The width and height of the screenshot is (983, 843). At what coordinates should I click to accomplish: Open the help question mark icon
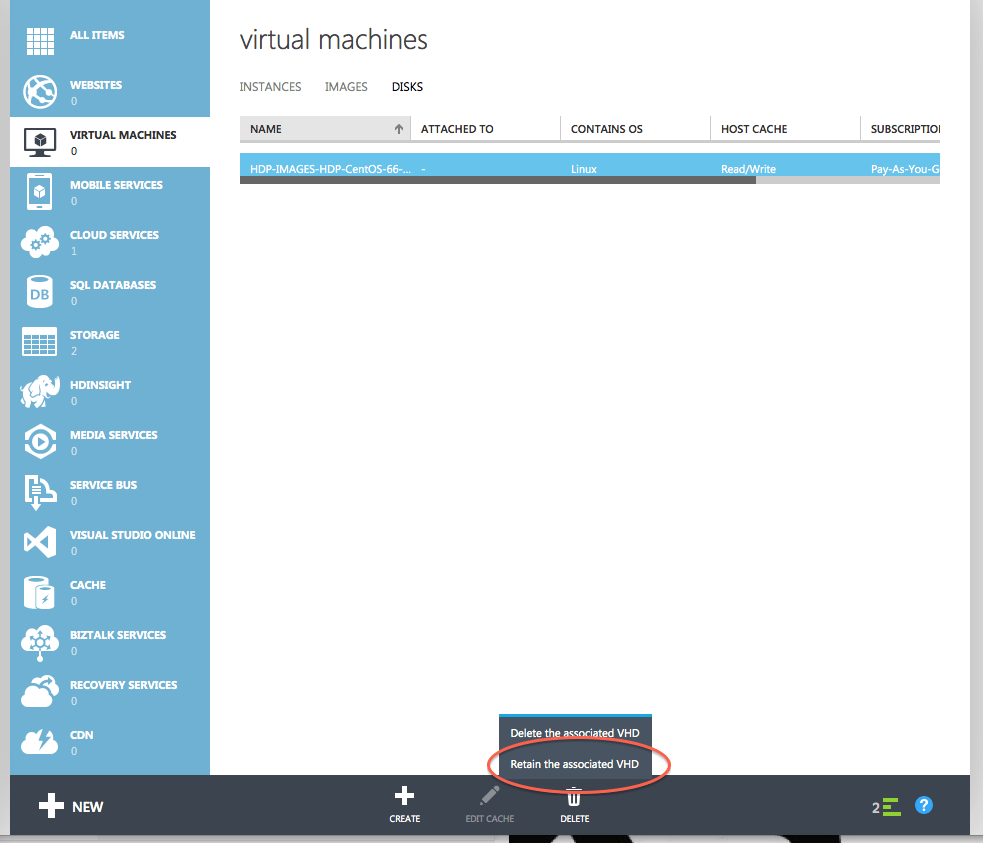pos(923,805)
